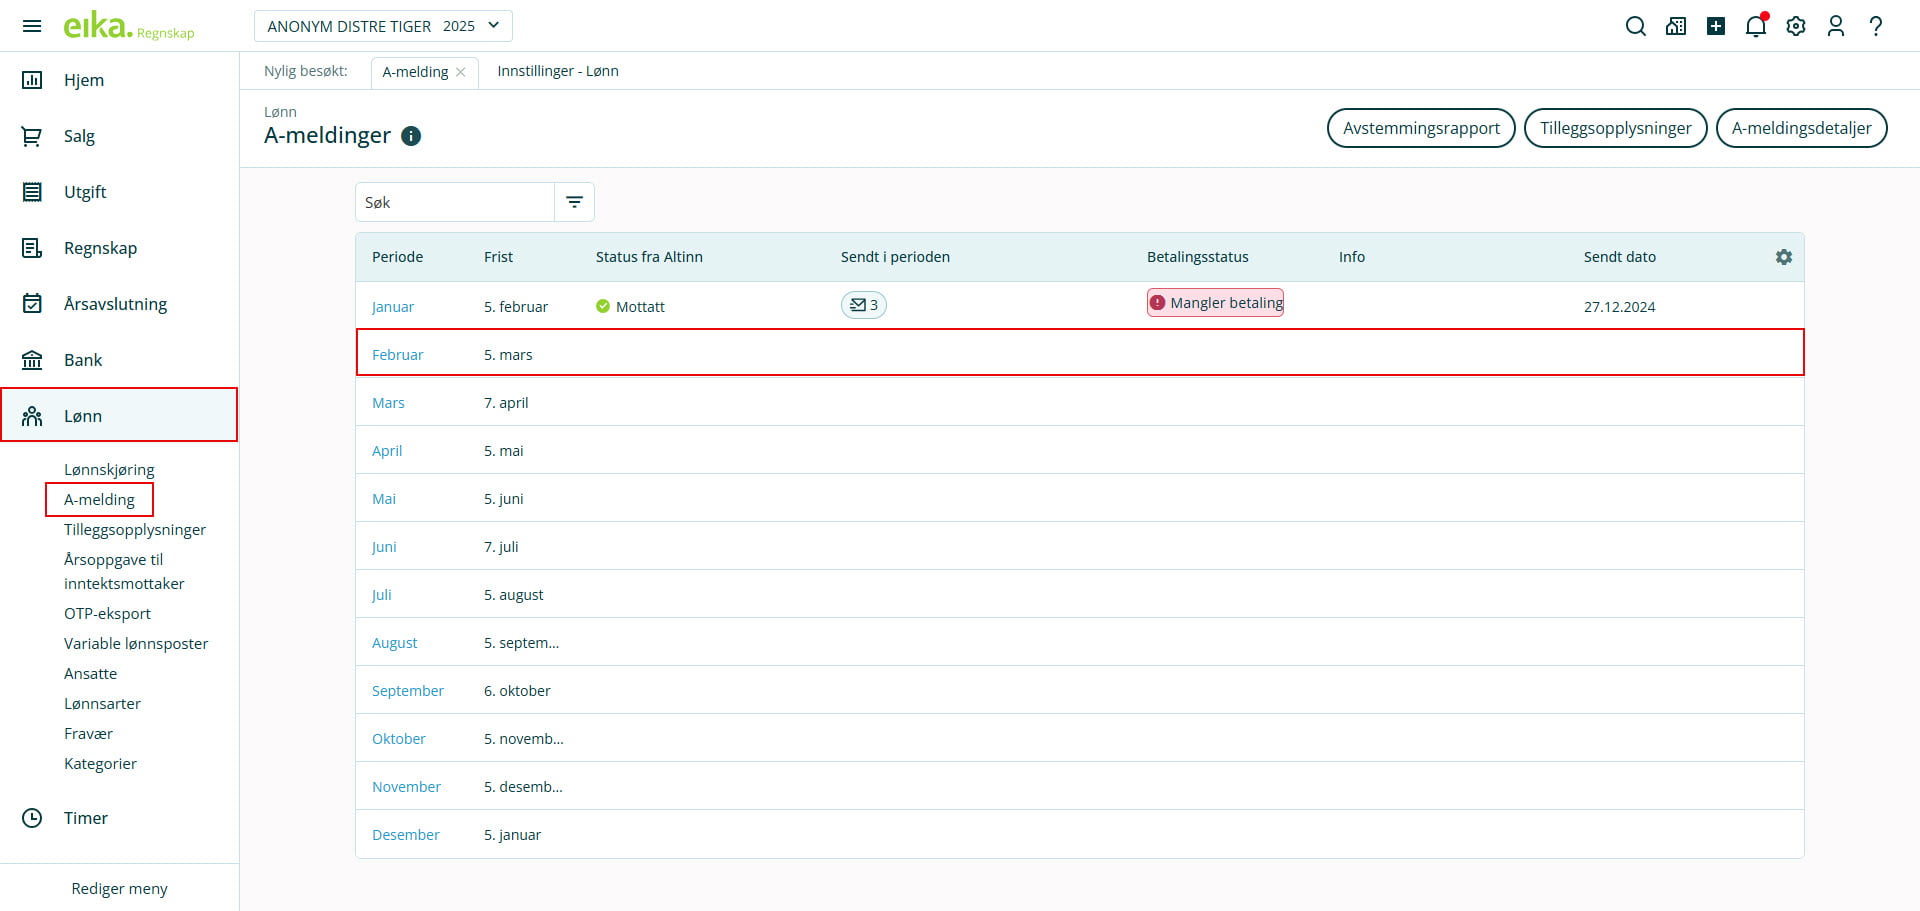The height and width of the screenshot is (911, 1920).
Task: Open the A-meldingsdetaljer button
Action: (x=1800, y=128)
